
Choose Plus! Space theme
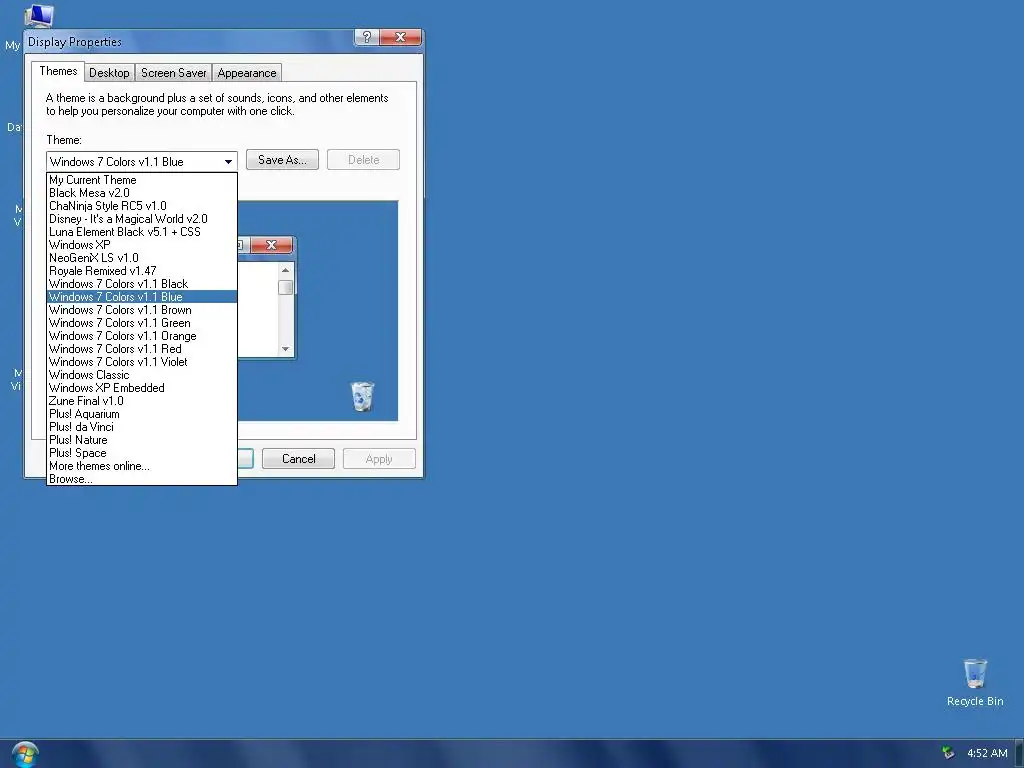[x=142, y=453]
